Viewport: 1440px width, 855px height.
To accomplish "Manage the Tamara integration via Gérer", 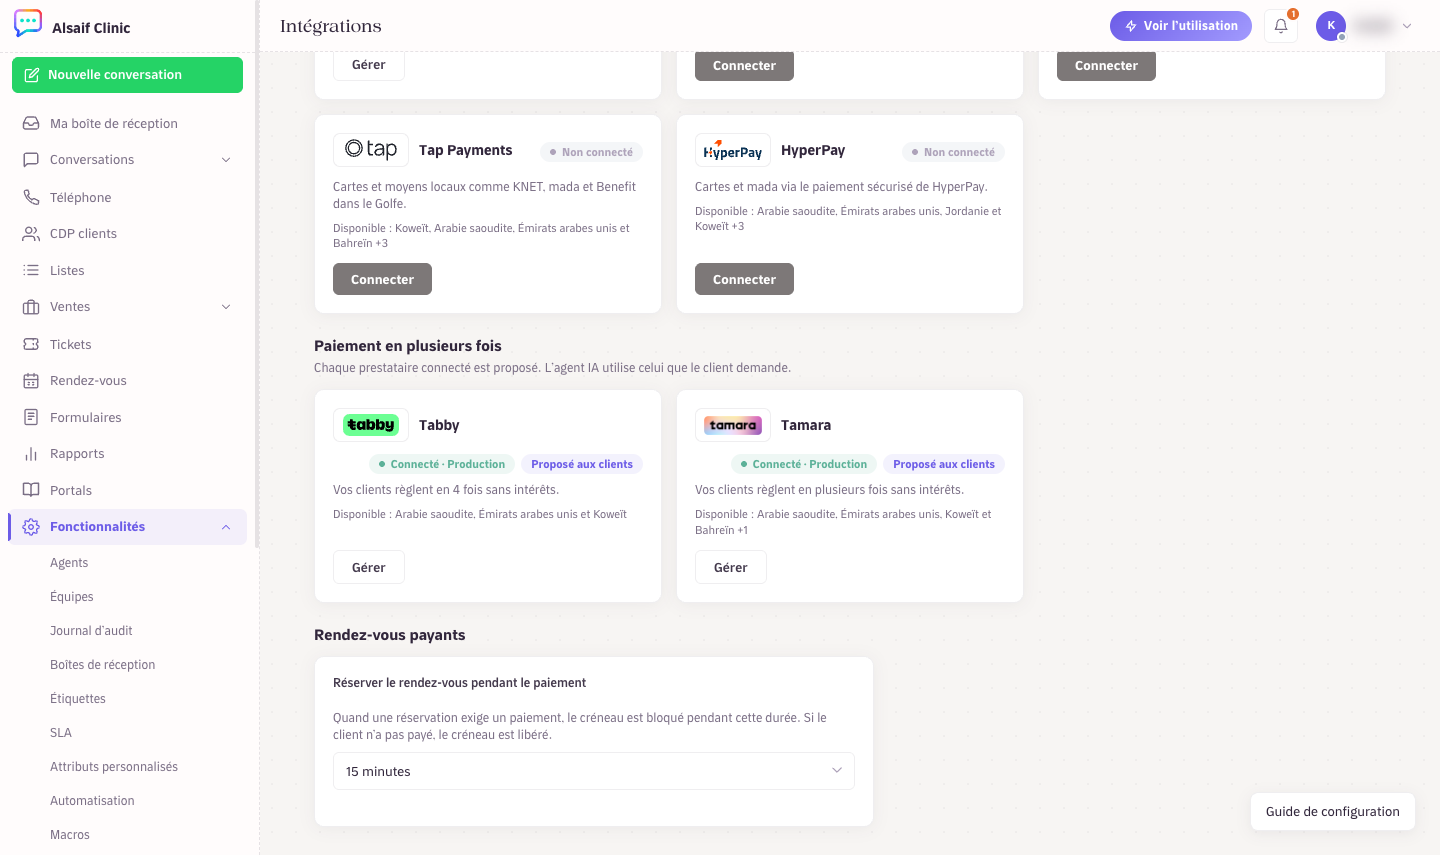I will click(x=731, y=567).
